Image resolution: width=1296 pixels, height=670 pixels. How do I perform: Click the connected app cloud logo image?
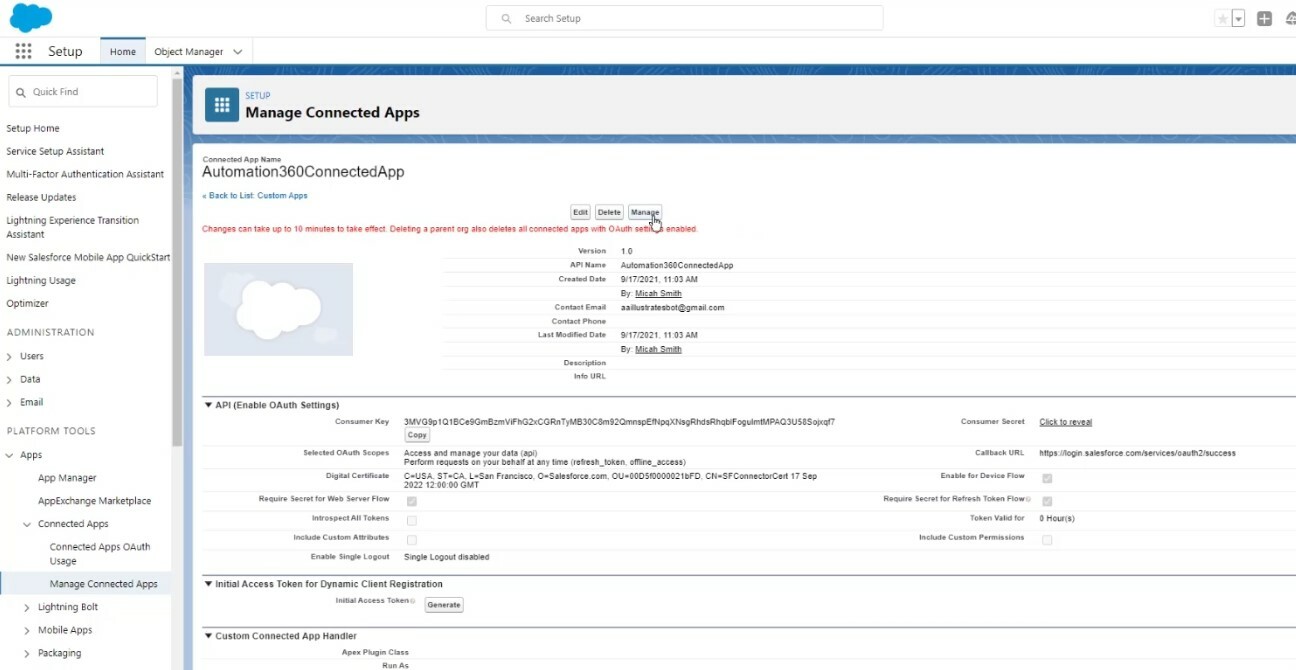click(278, 309)
